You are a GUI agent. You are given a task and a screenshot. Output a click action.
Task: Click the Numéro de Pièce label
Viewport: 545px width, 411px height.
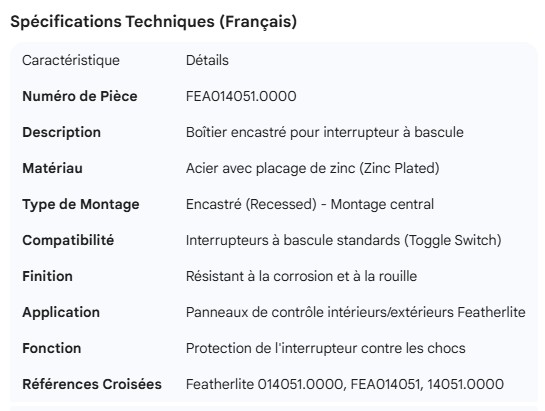click(80, 96)
